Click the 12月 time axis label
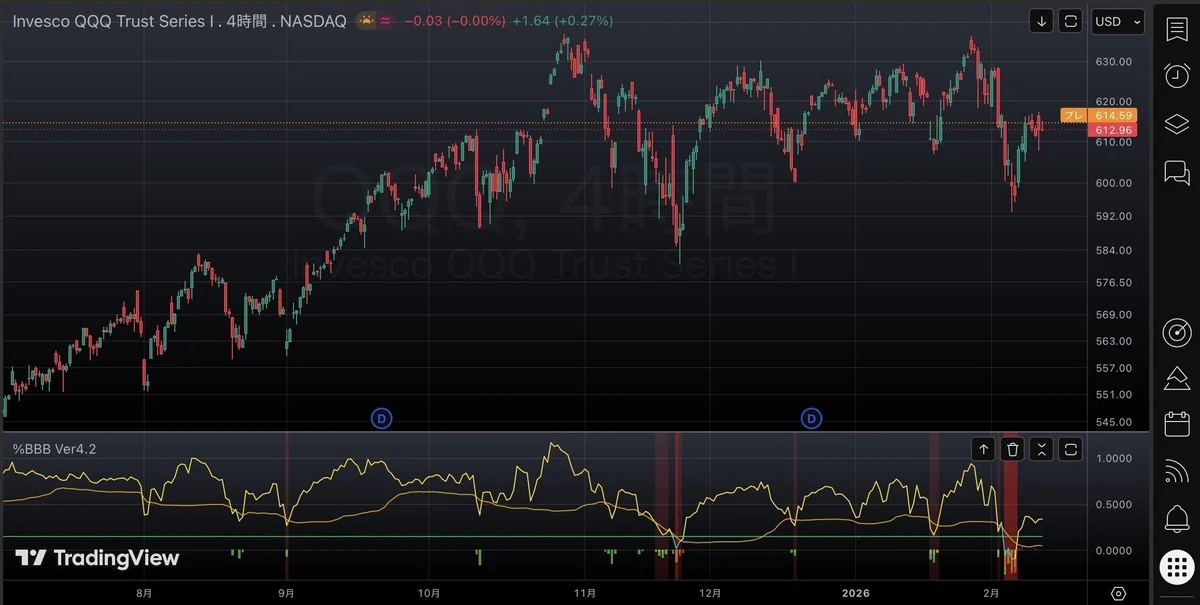 [x=709, y=593]
